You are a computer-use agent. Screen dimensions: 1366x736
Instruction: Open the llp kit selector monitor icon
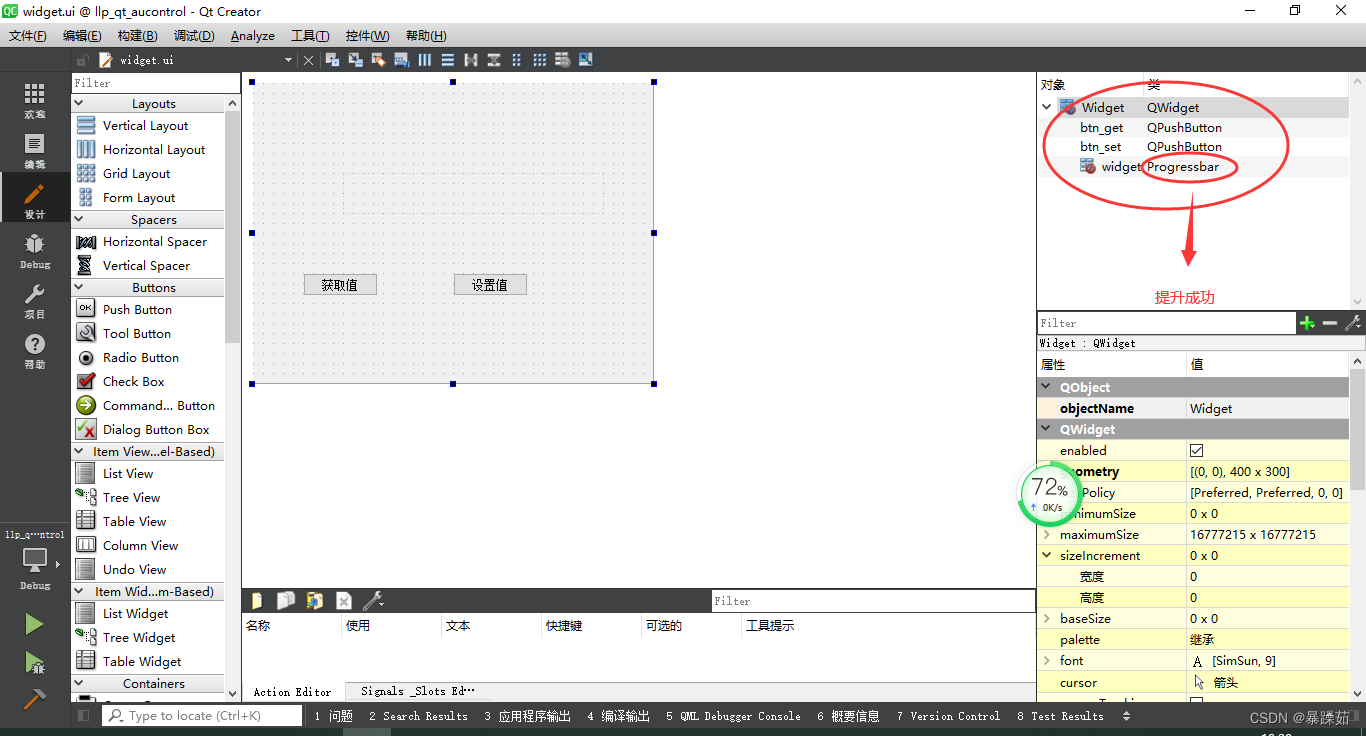(x=34, y=562)
